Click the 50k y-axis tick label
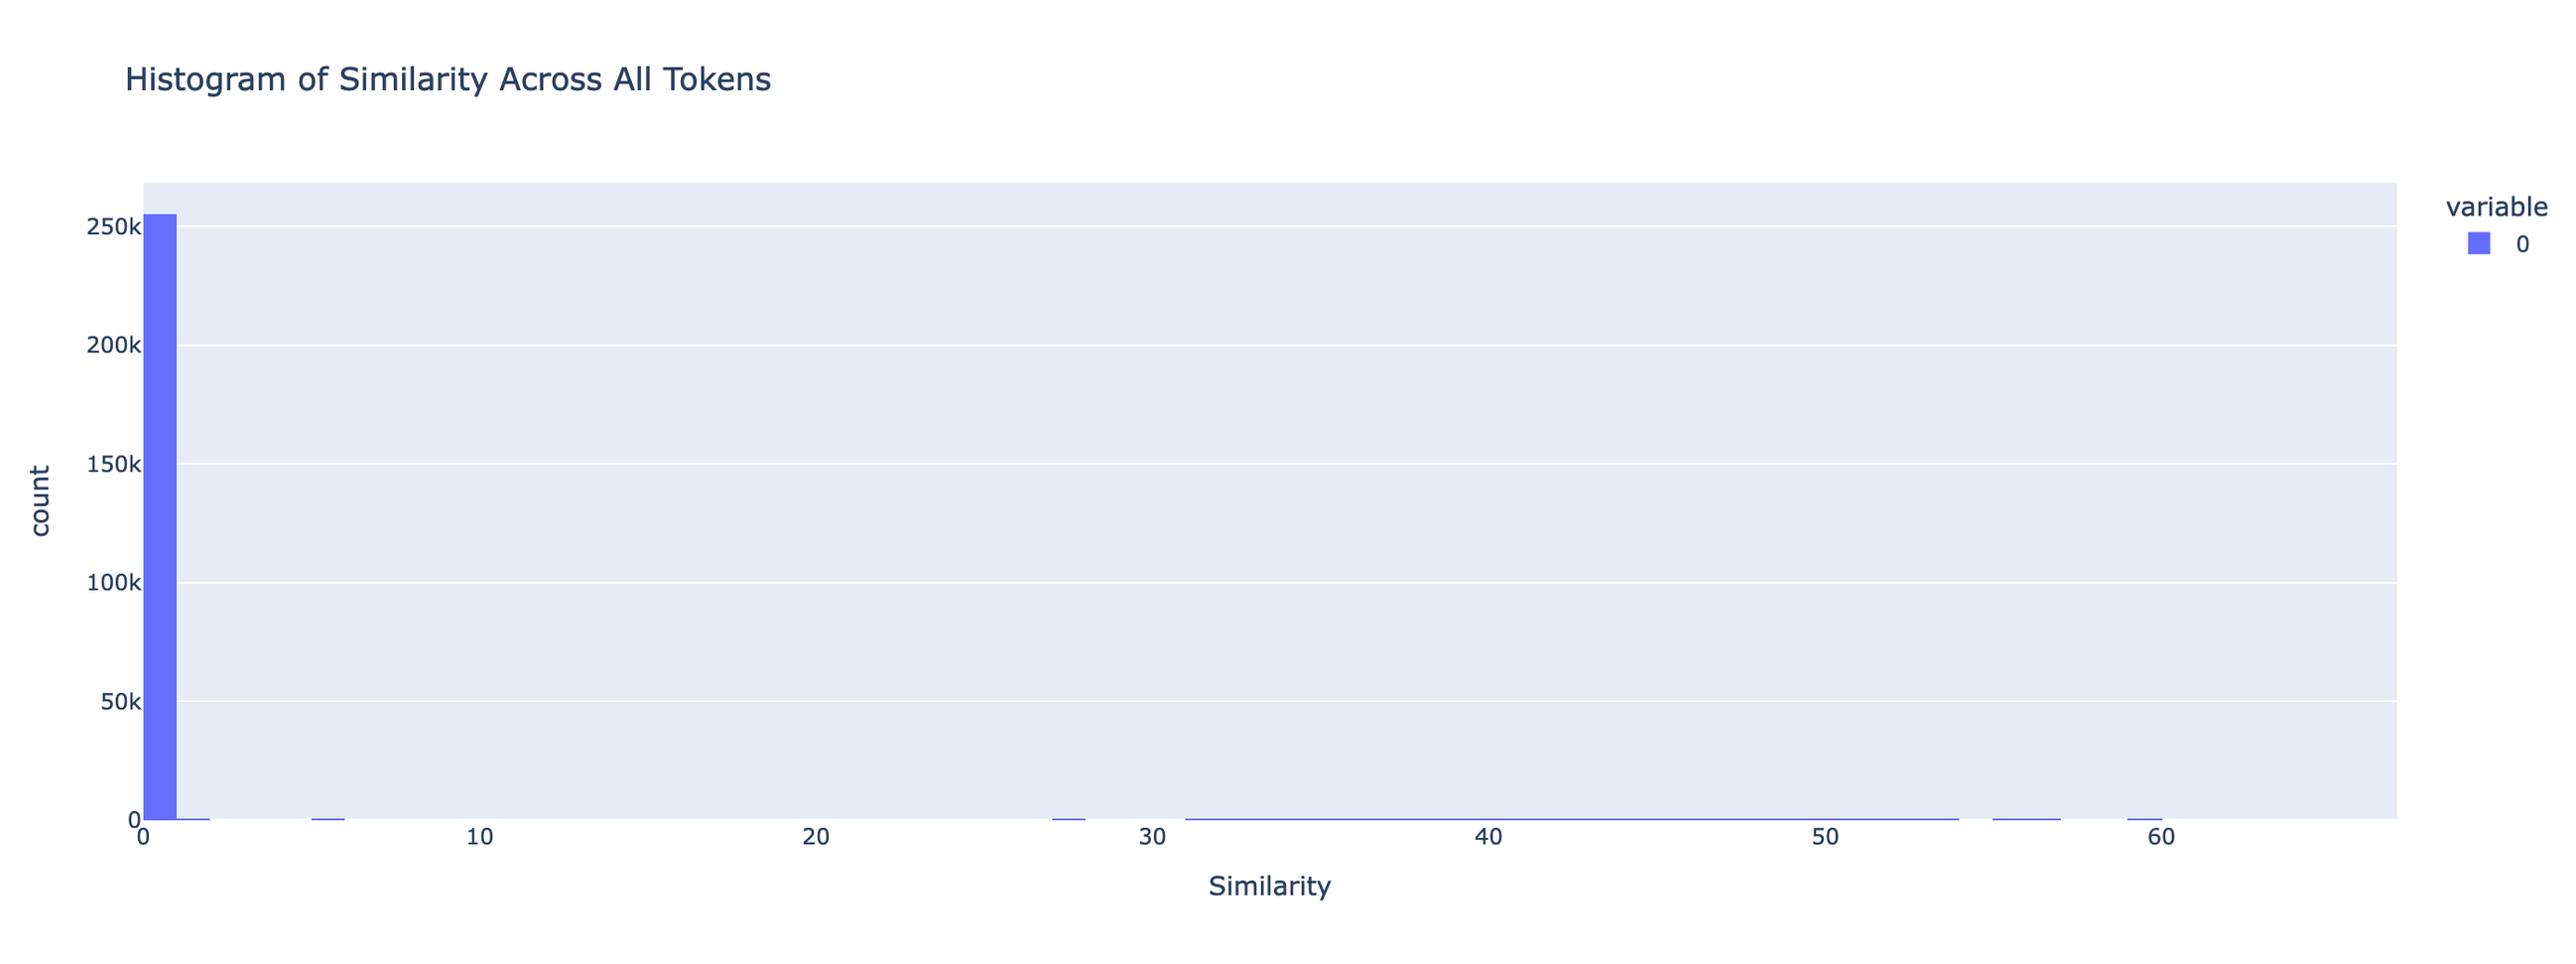The height and width of the screenshot is (964, 2576). click(120, 702)
